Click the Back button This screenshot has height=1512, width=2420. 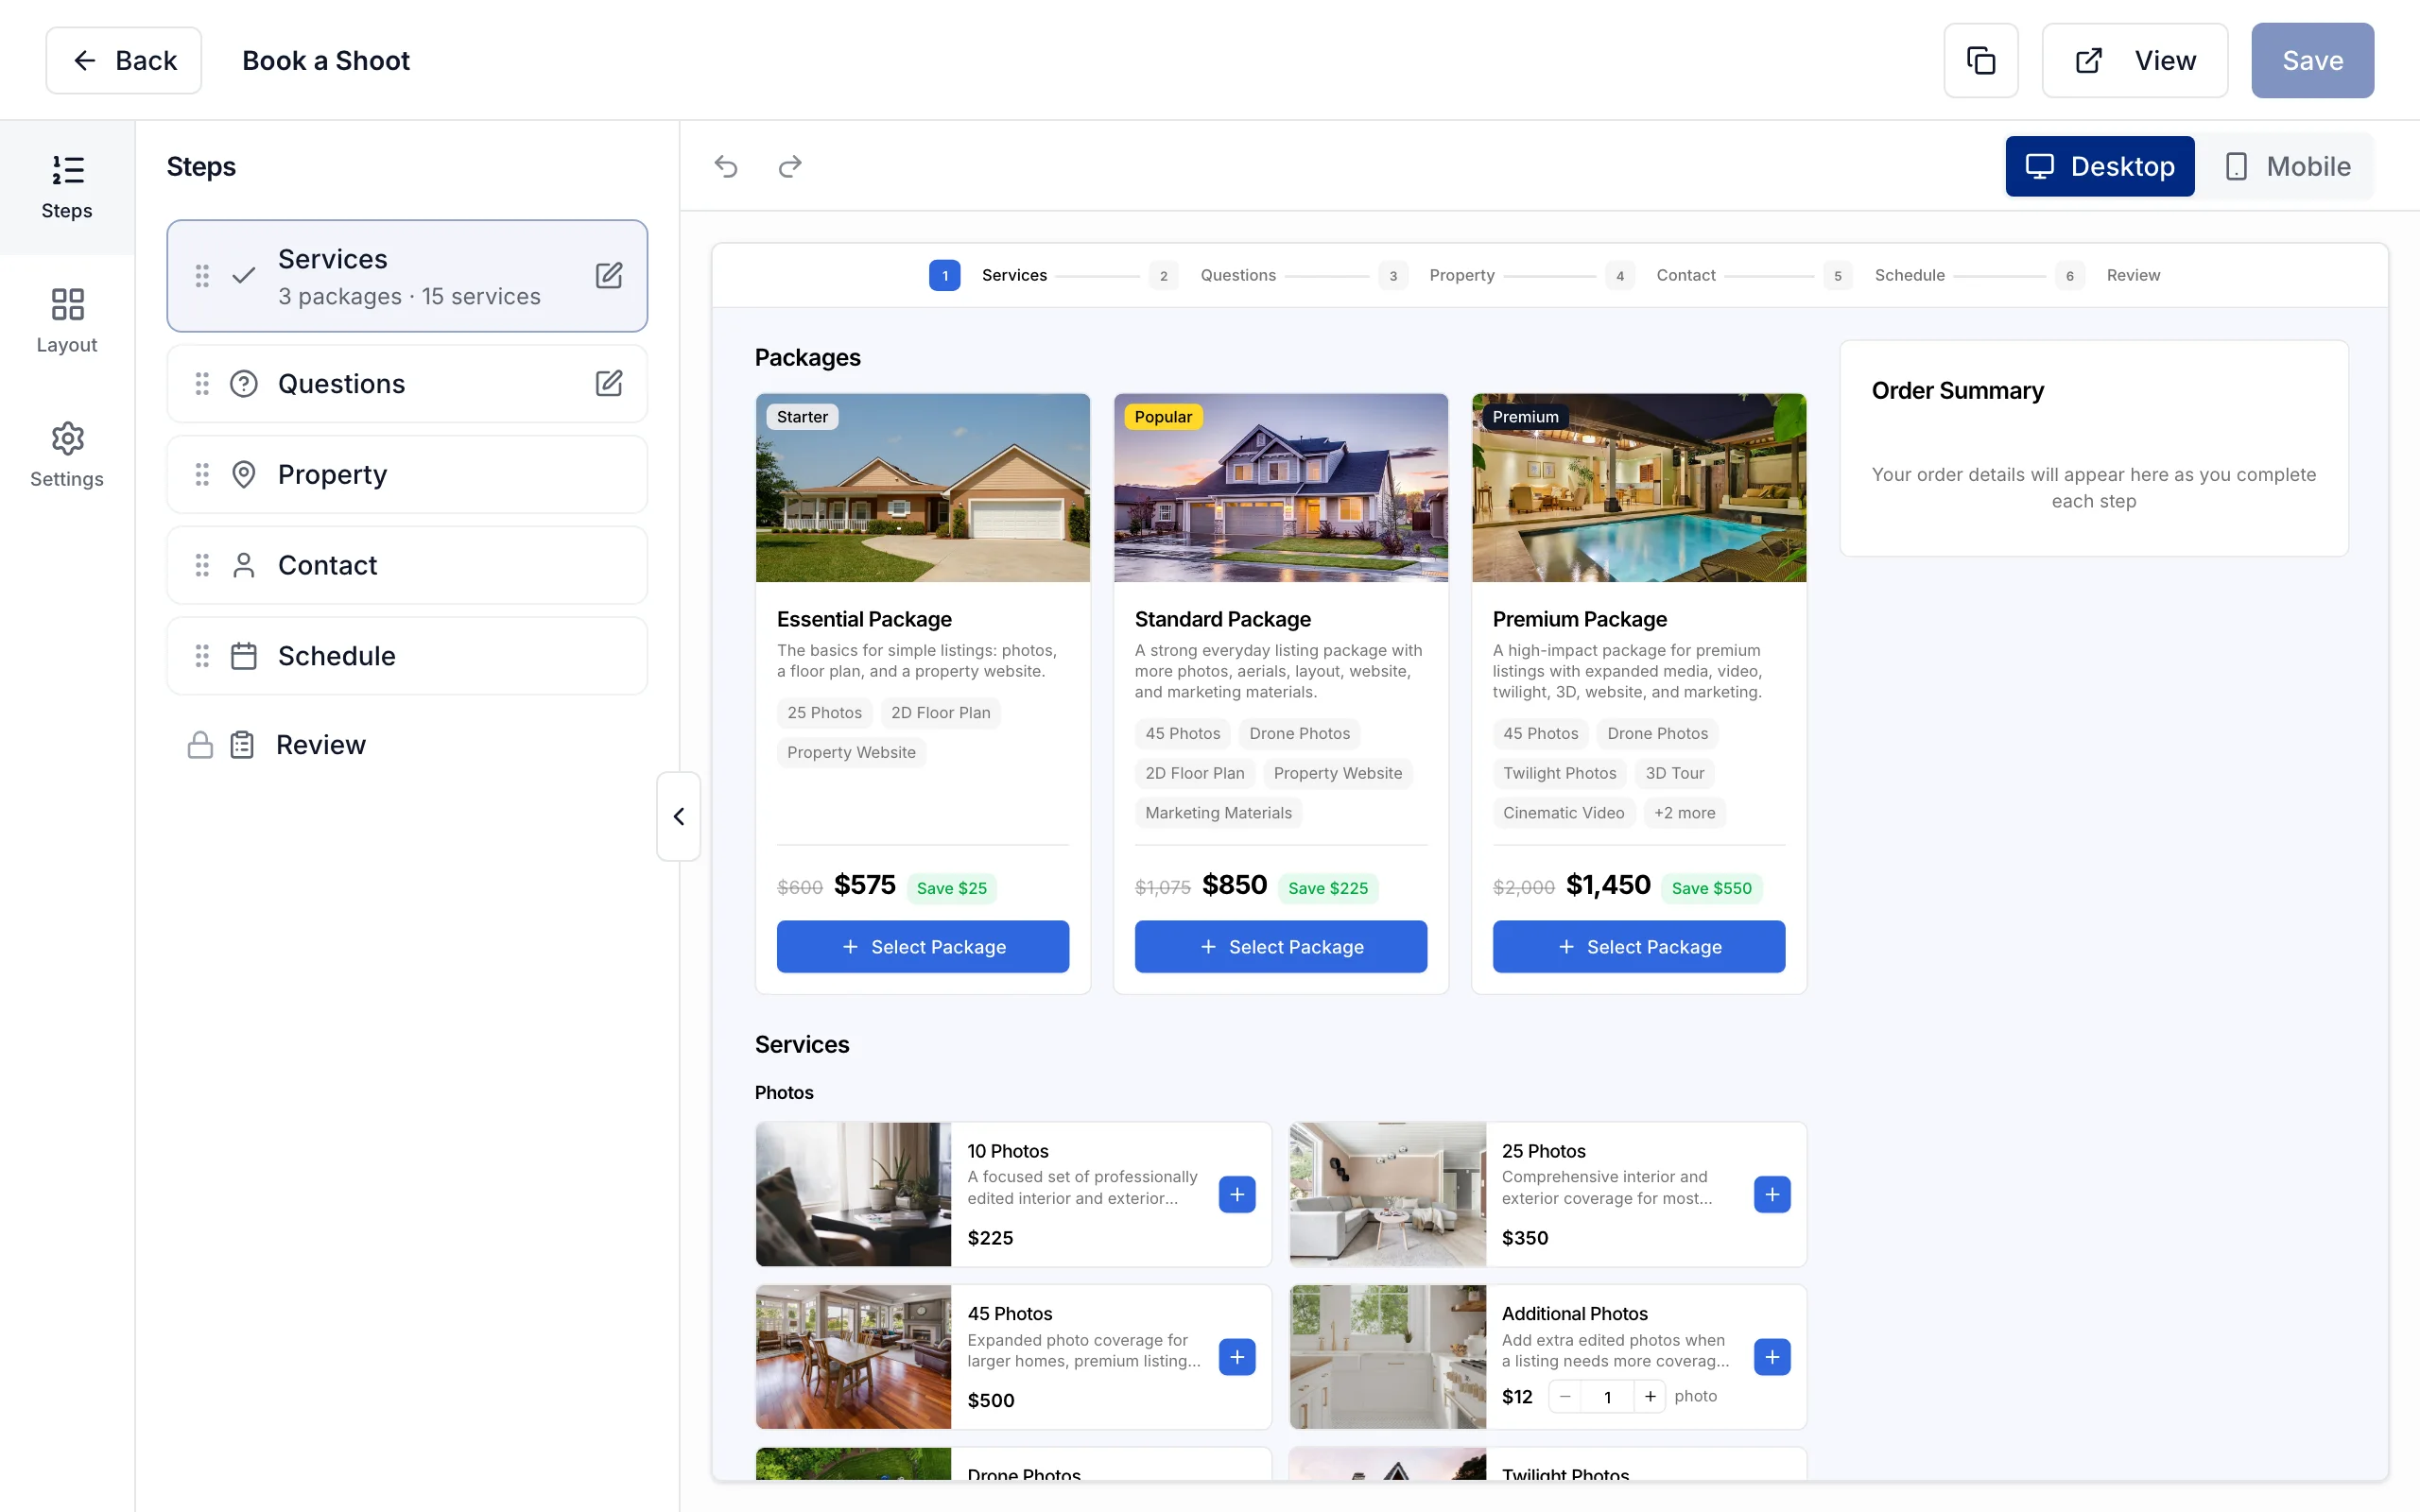click(x=124, y=61)
